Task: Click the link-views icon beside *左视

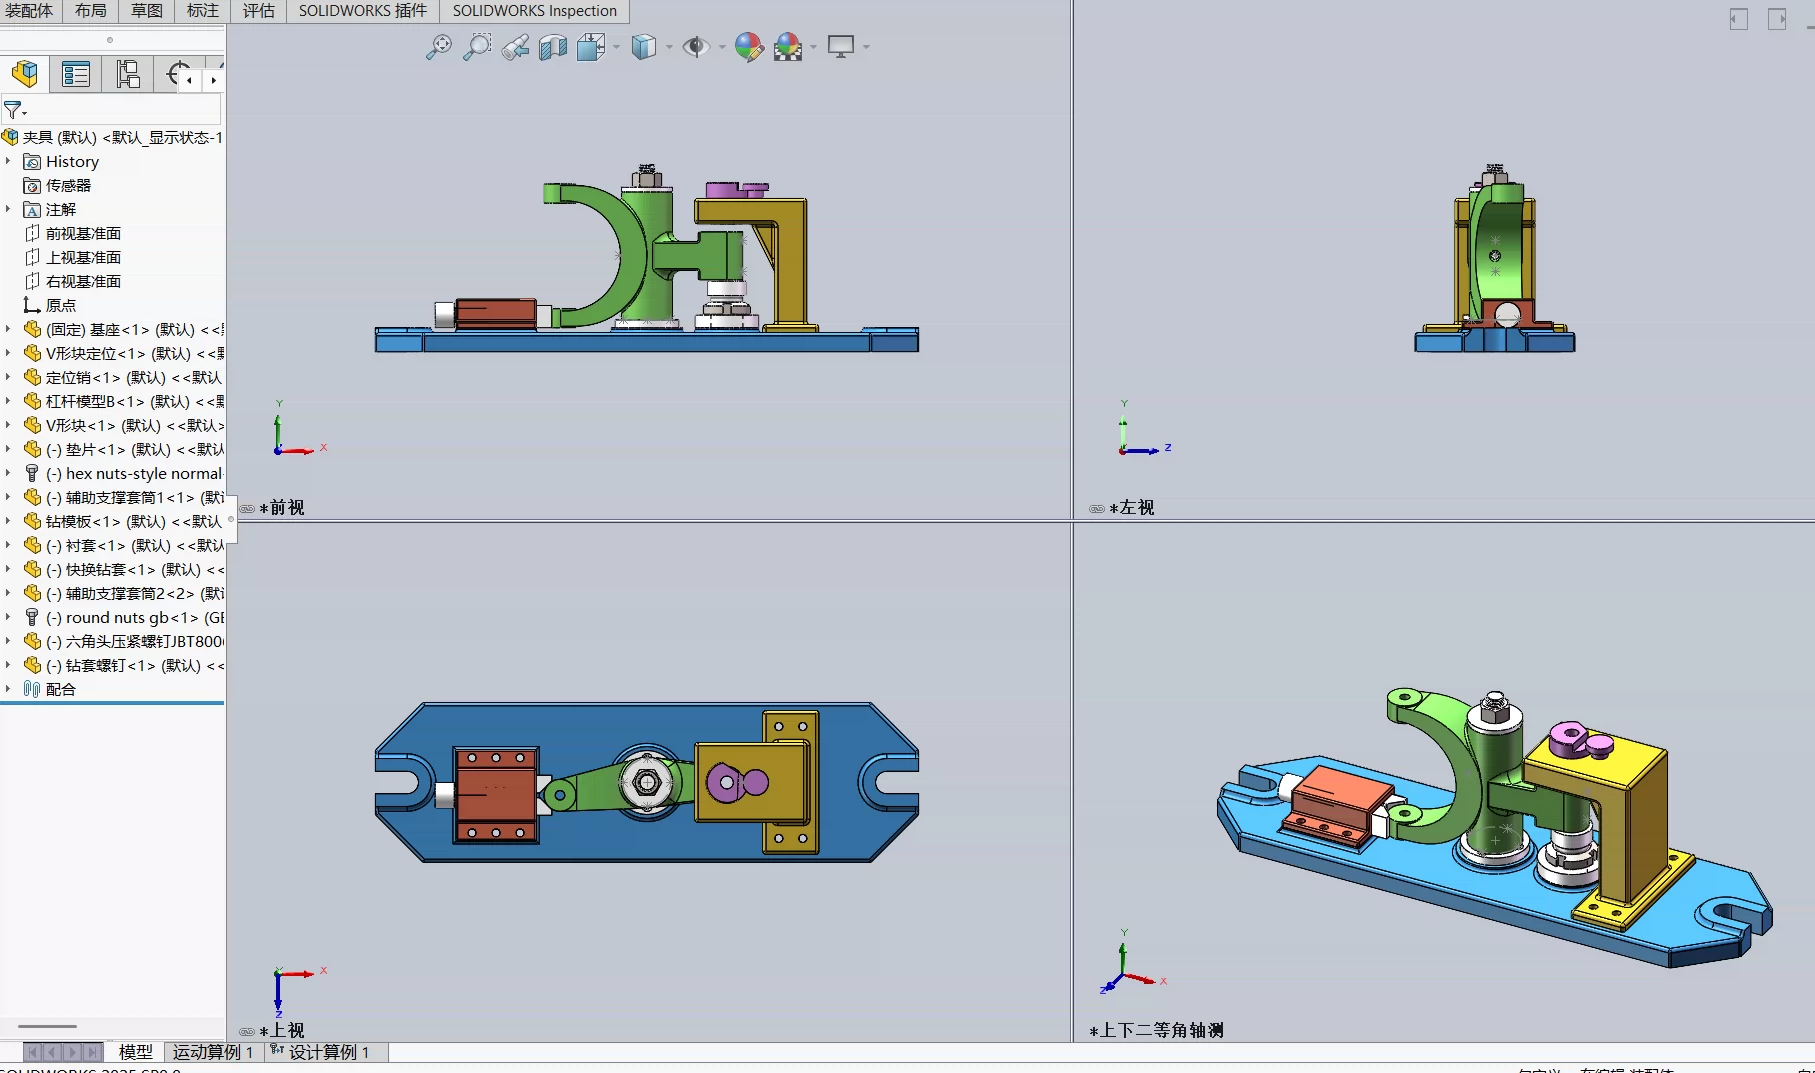Action: coord(1097,509)
